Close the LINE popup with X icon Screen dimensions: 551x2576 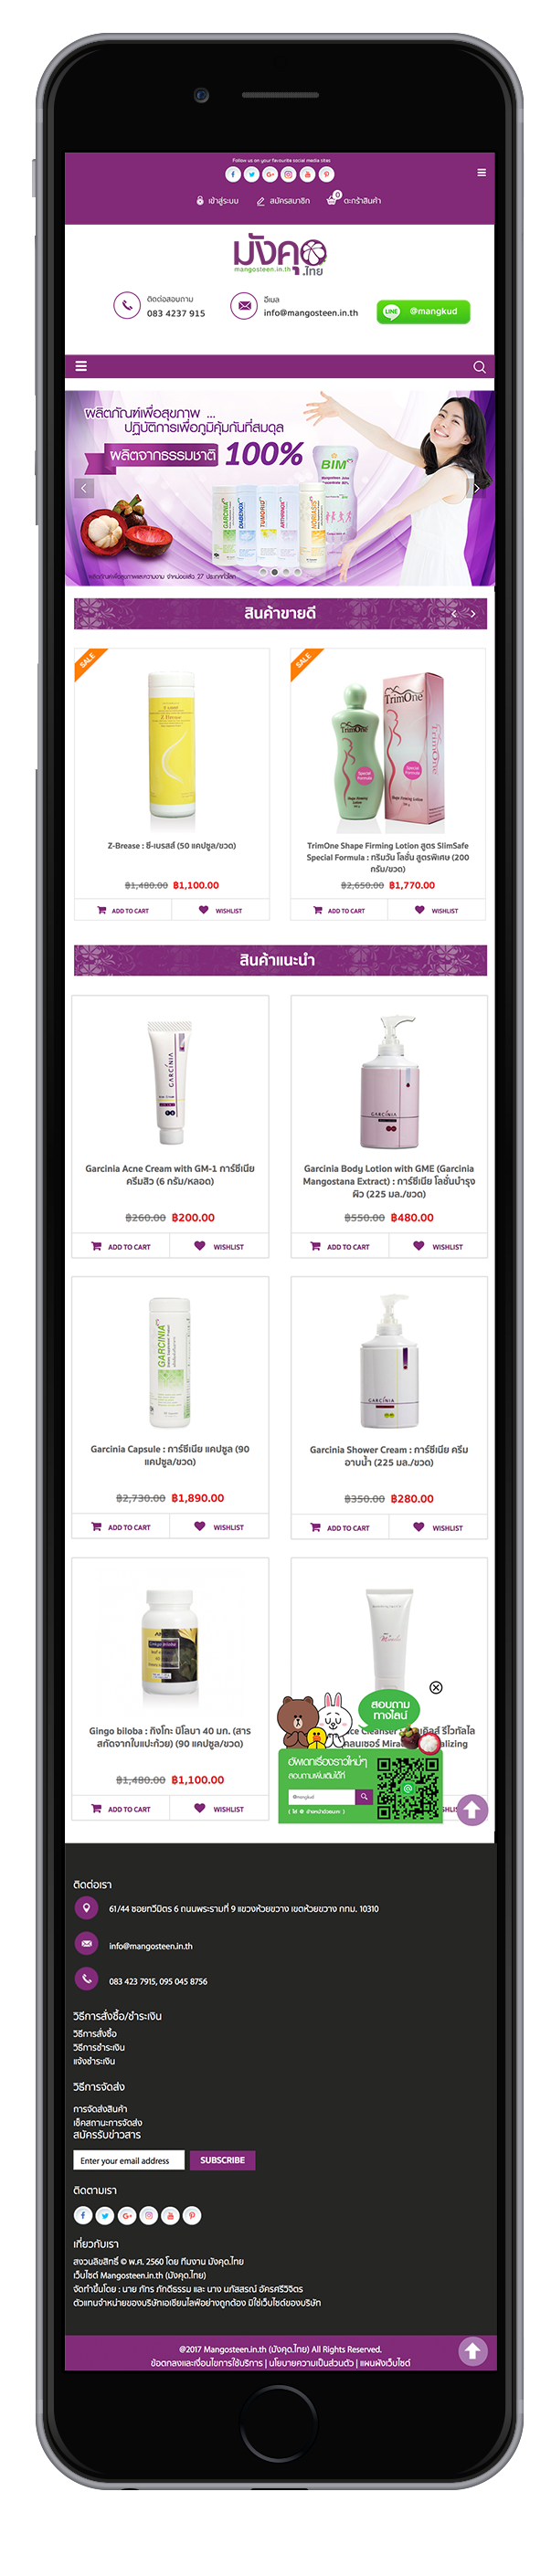coord(436,1687)
